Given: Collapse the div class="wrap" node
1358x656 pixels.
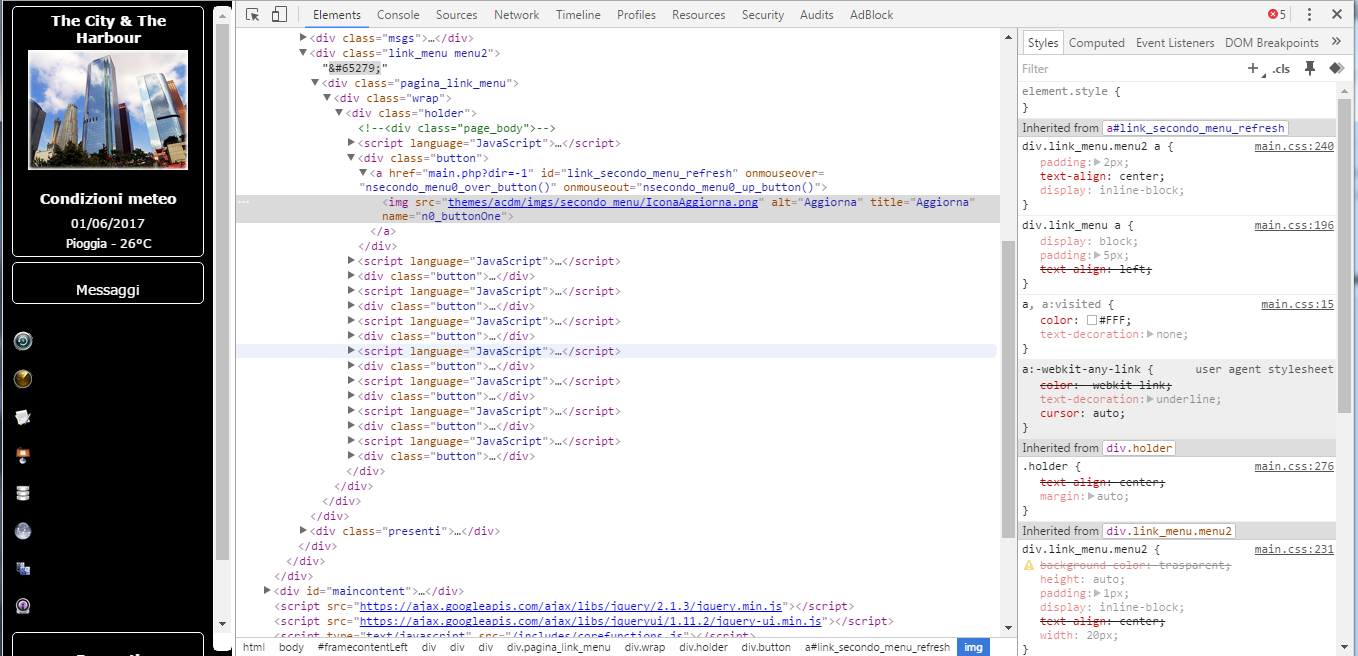Looking at the screenshot, I should click(328, 98).
